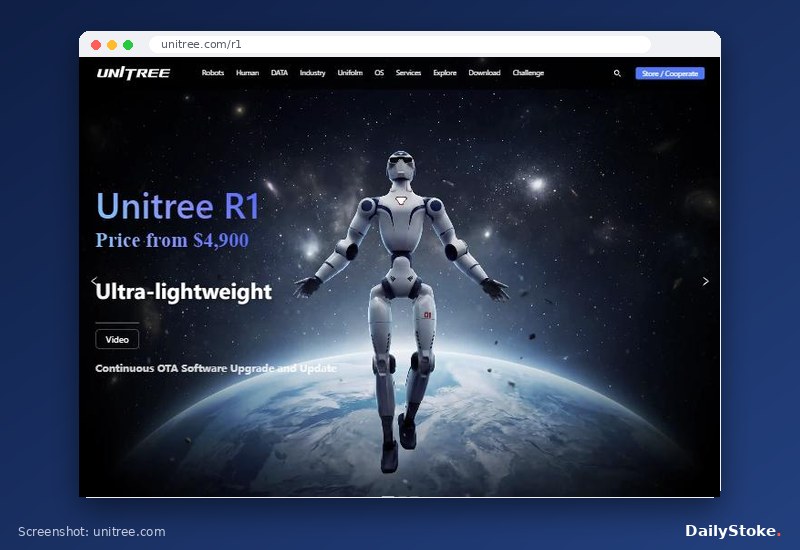The height and width of the screenshot is (550, 800).
Task: Click the yellow minimize window button
Action: point(112,45)
